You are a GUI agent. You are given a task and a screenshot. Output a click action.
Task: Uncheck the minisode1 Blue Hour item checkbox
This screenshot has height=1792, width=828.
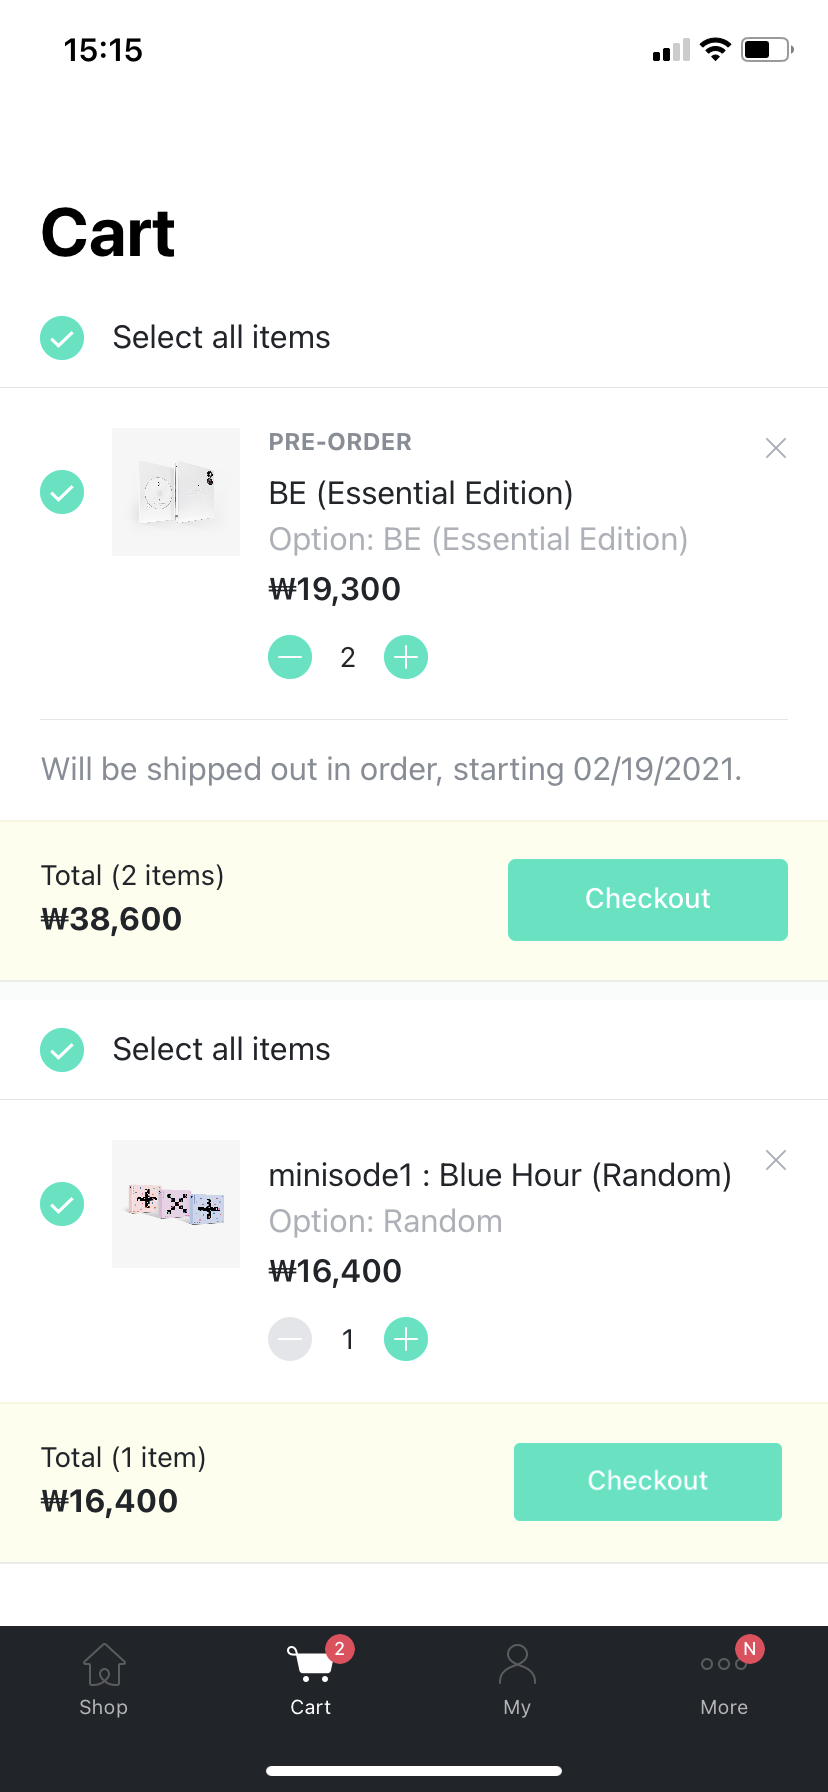click(x=62, y=1204)
